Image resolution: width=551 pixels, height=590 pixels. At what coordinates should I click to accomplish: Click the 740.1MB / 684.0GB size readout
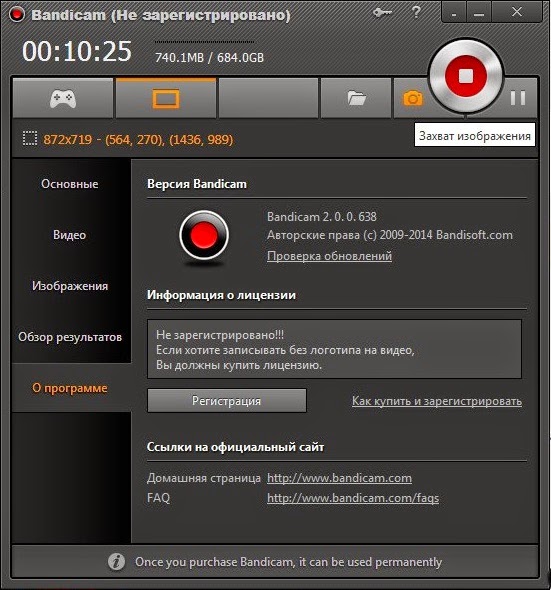pyautogui.click(x=209, y=58)
